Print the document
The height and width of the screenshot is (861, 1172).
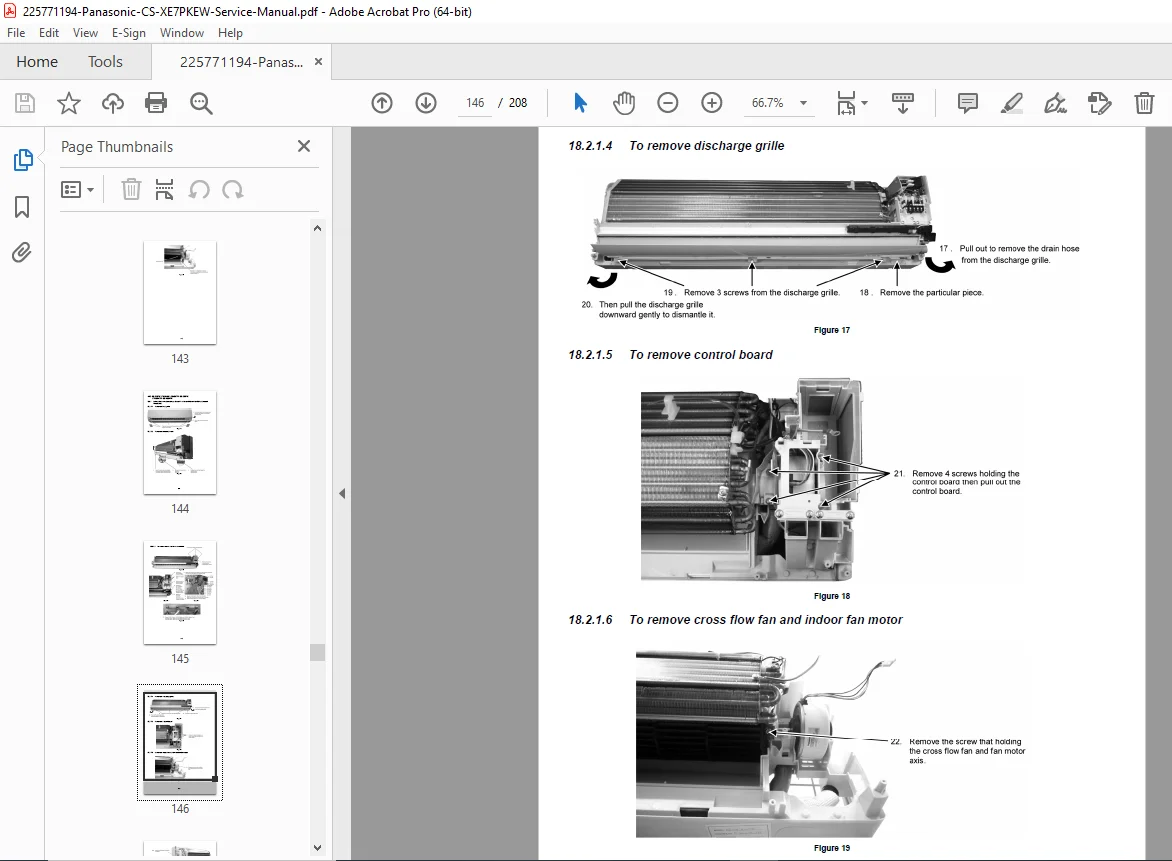(156, 103)
